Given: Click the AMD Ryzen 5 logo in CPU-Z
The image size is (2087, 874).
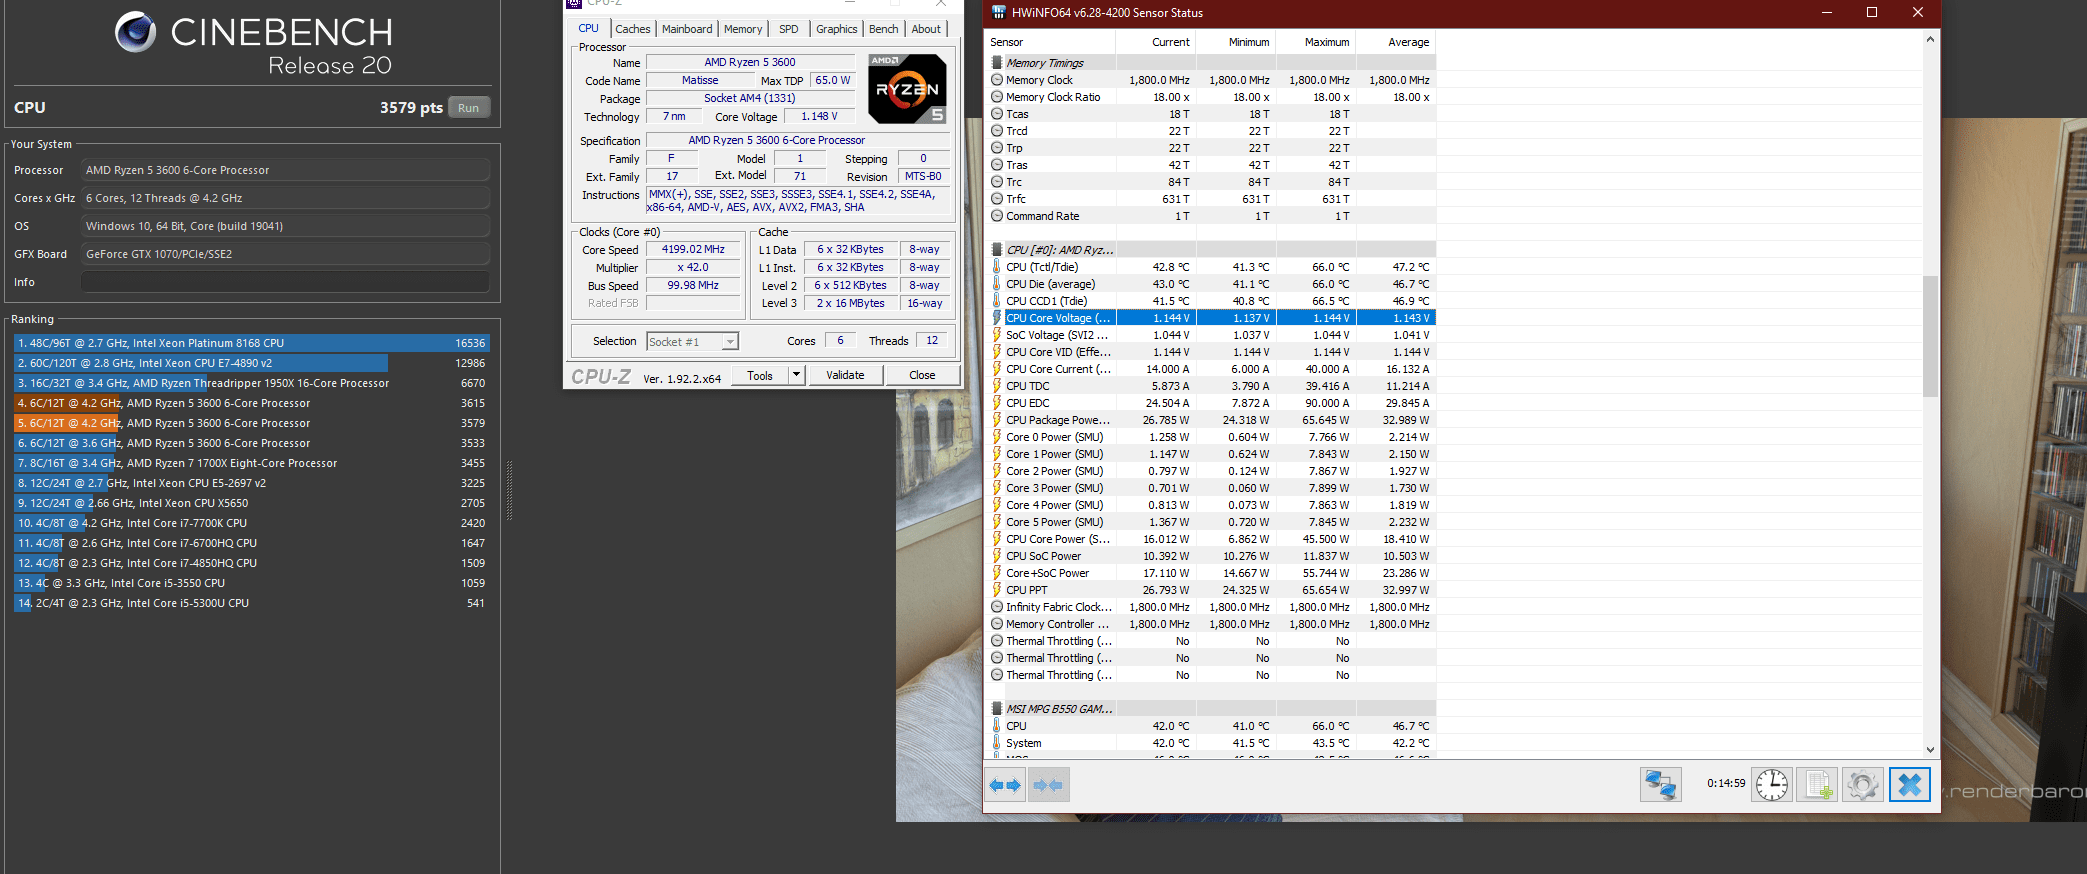Looking at the screenshot, I should (x=907, y=88).
